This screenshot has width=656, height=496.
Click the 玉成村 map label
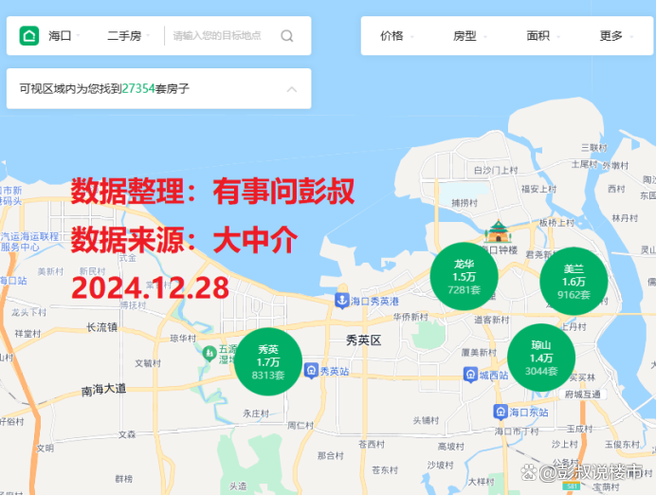pos(580,429)
